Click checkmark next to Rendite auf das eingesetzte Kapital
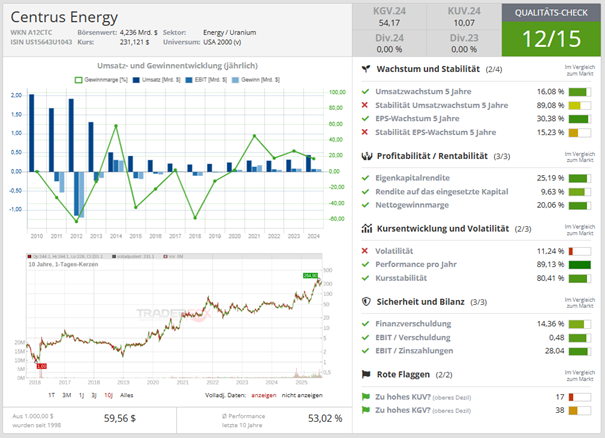This screenshot has width=605, height=438. tap(365, 192)
